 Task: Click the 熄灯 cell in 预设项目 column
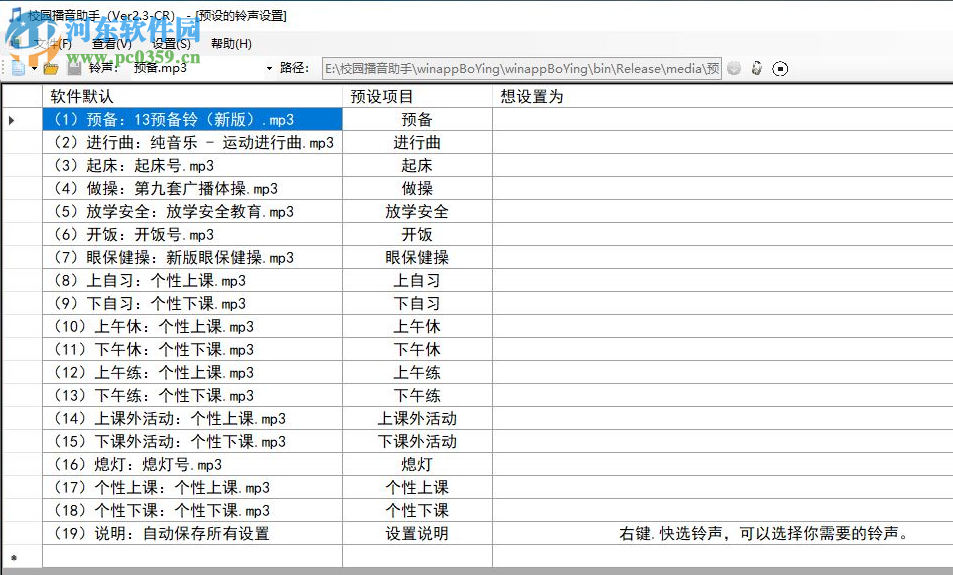pos(418,464)
